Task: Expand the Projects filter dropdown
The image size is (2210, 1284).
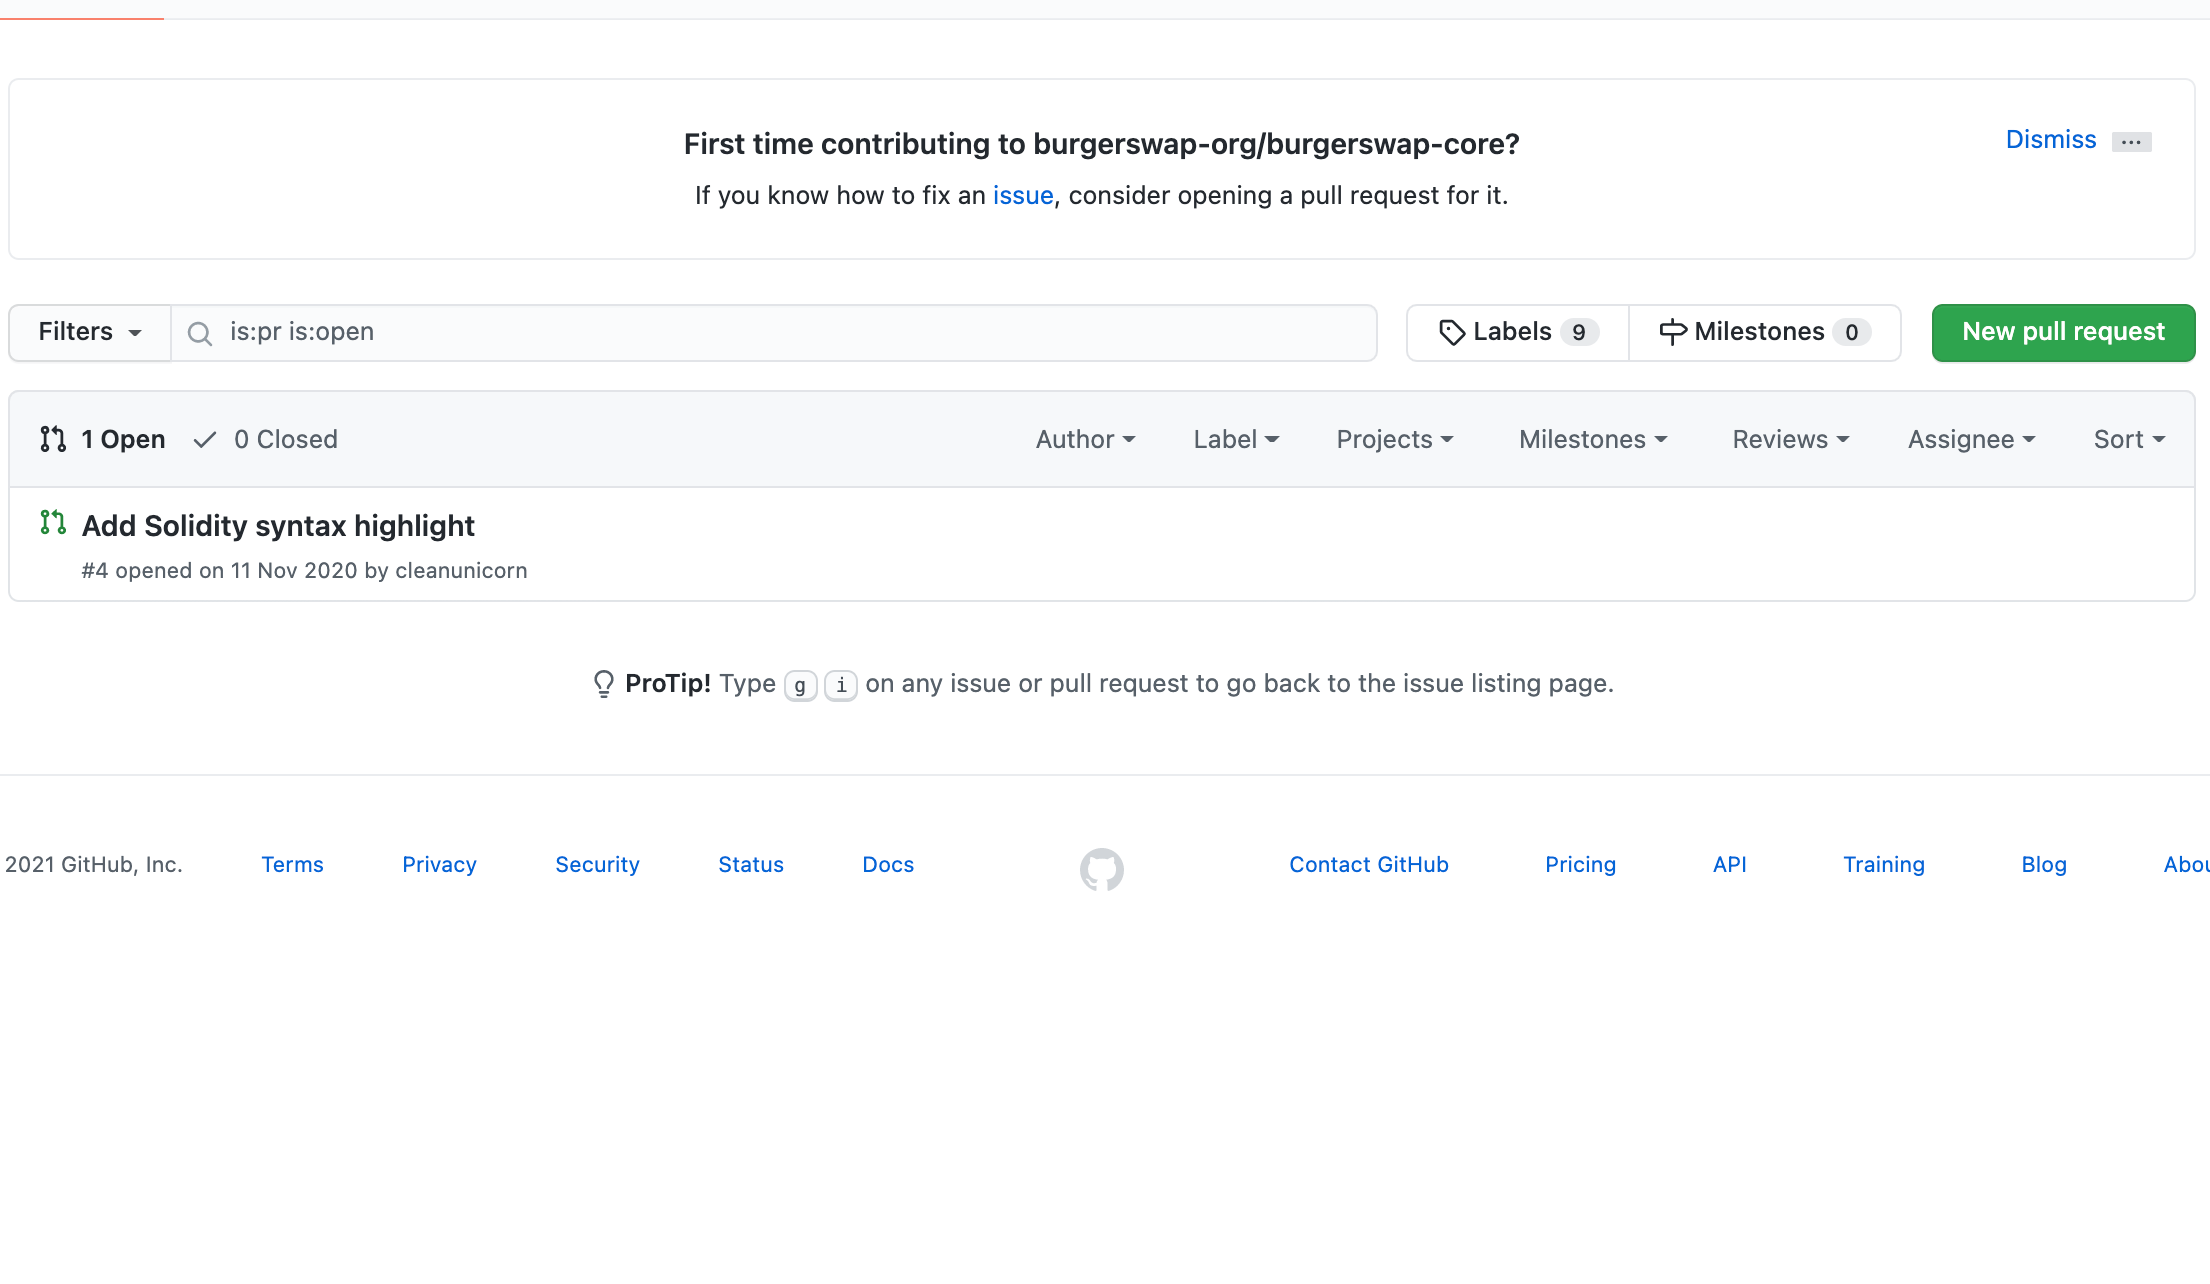Action: coord(1395,439)
